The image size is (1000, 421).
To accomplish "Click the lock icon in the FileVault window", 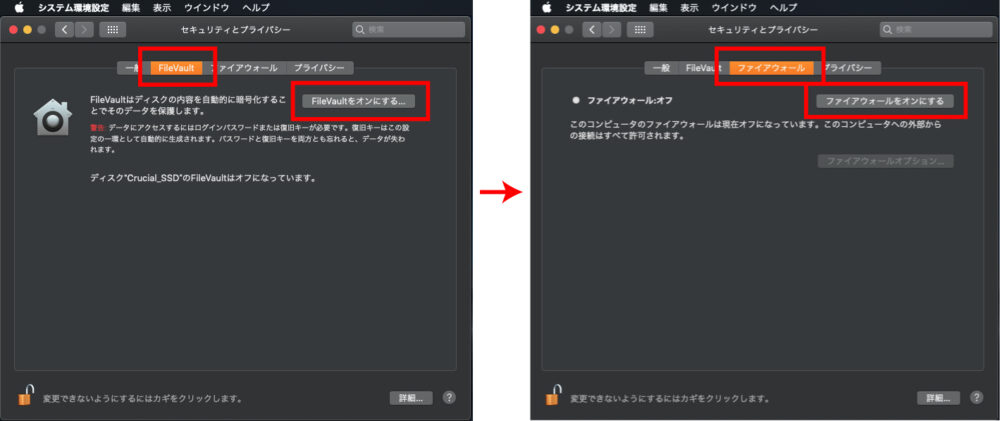I will 25,395.
